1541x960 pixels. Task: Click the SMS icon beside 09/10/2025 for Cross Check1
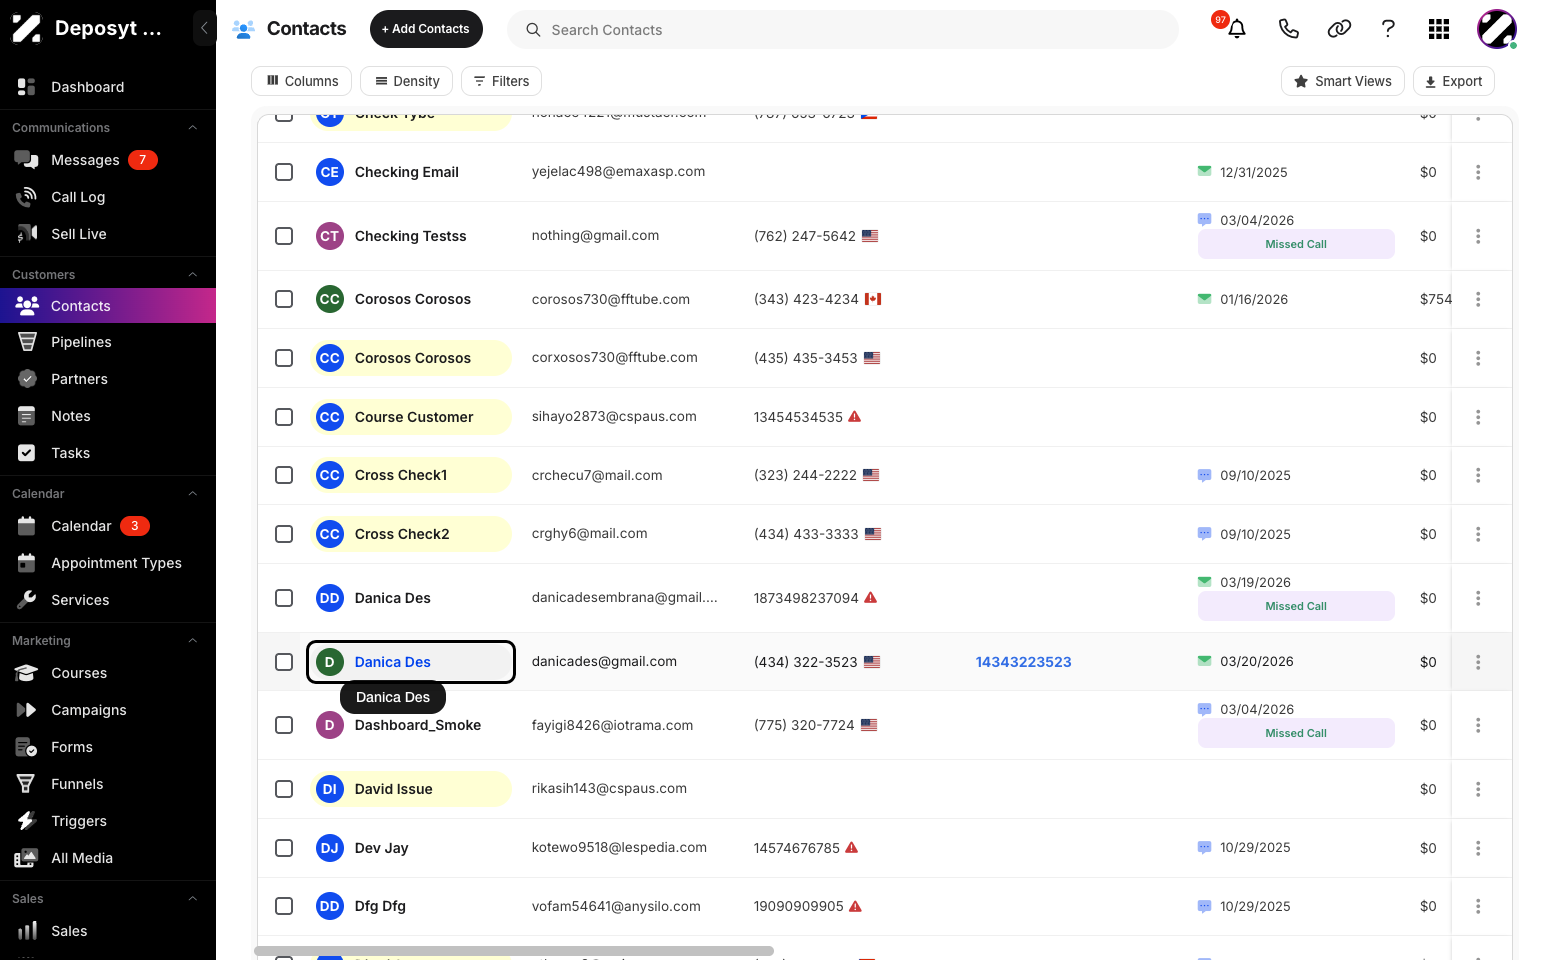pos(1204,475)
